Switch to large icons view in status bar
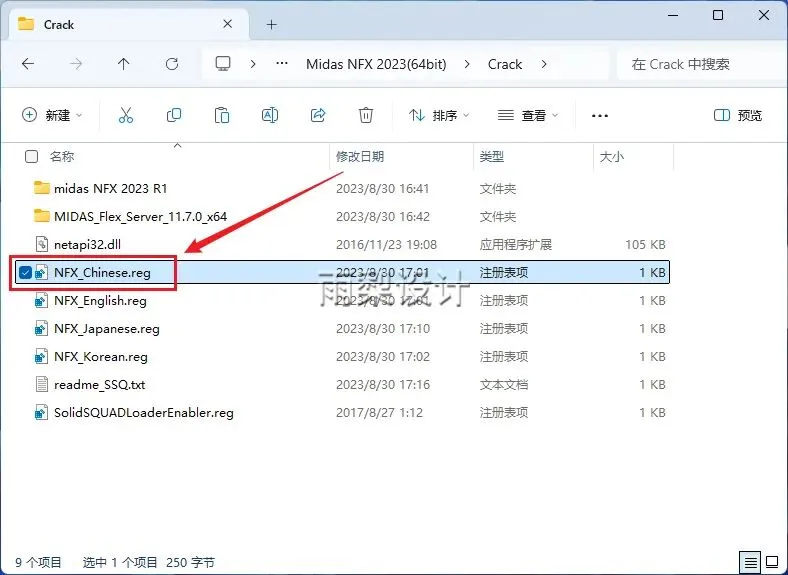The width and height of the screenshot is (788, 575). (x=772, y=562)
